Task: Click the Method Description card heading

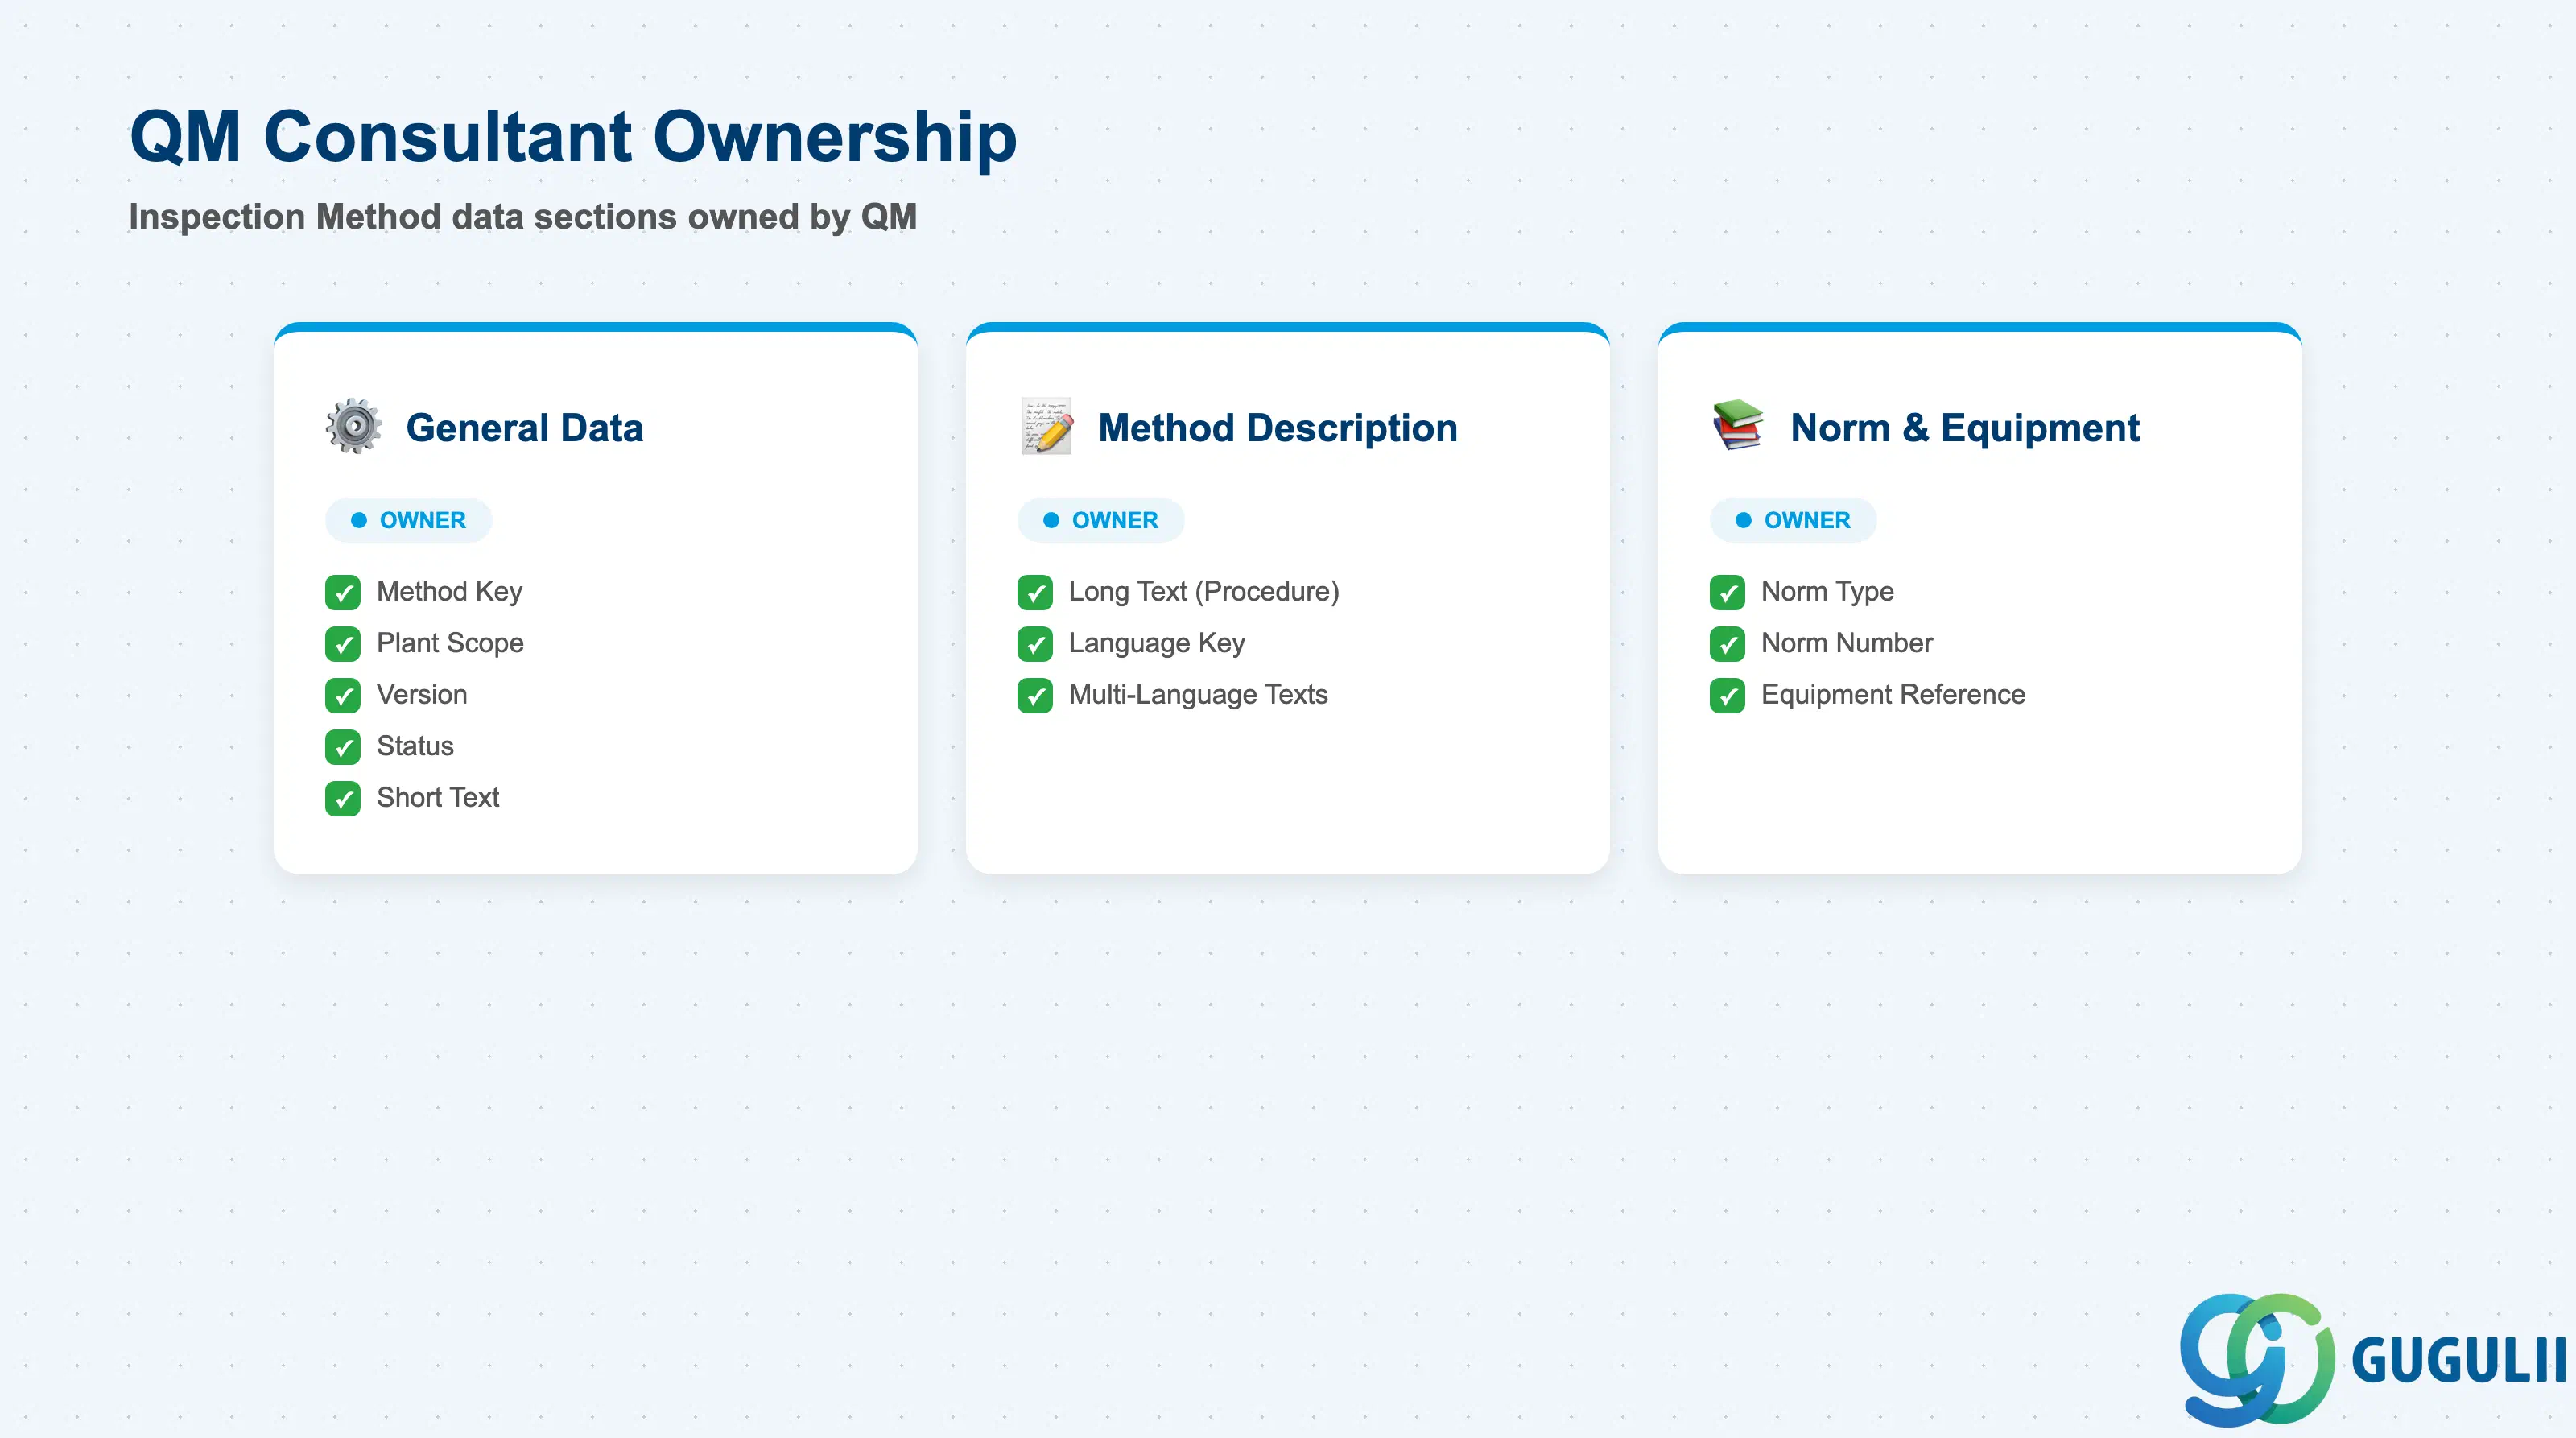Action: click(1278, 428)
